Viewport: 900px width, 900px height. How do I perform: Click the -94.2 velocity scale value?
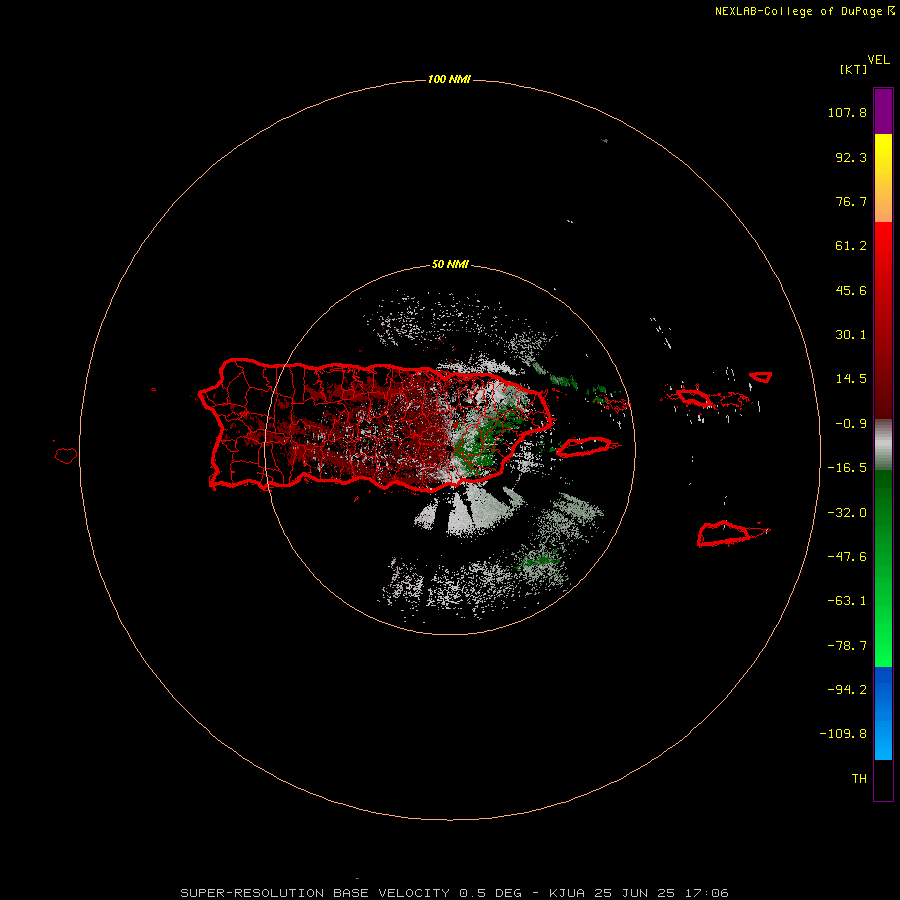click(x=847, y=690)
